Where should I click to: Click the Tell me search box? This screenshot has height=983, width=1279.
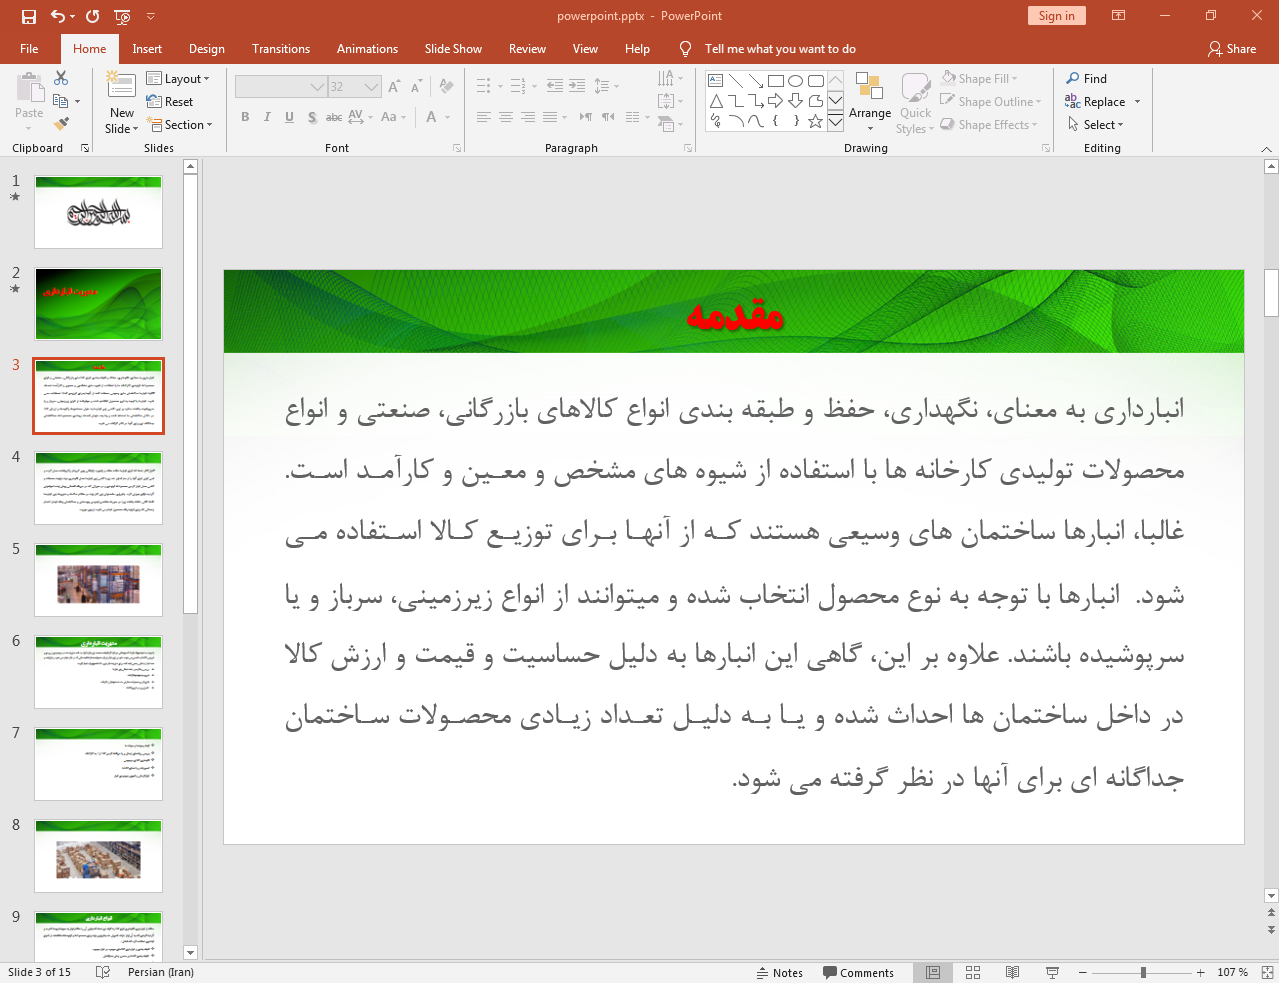pos(780,48)
